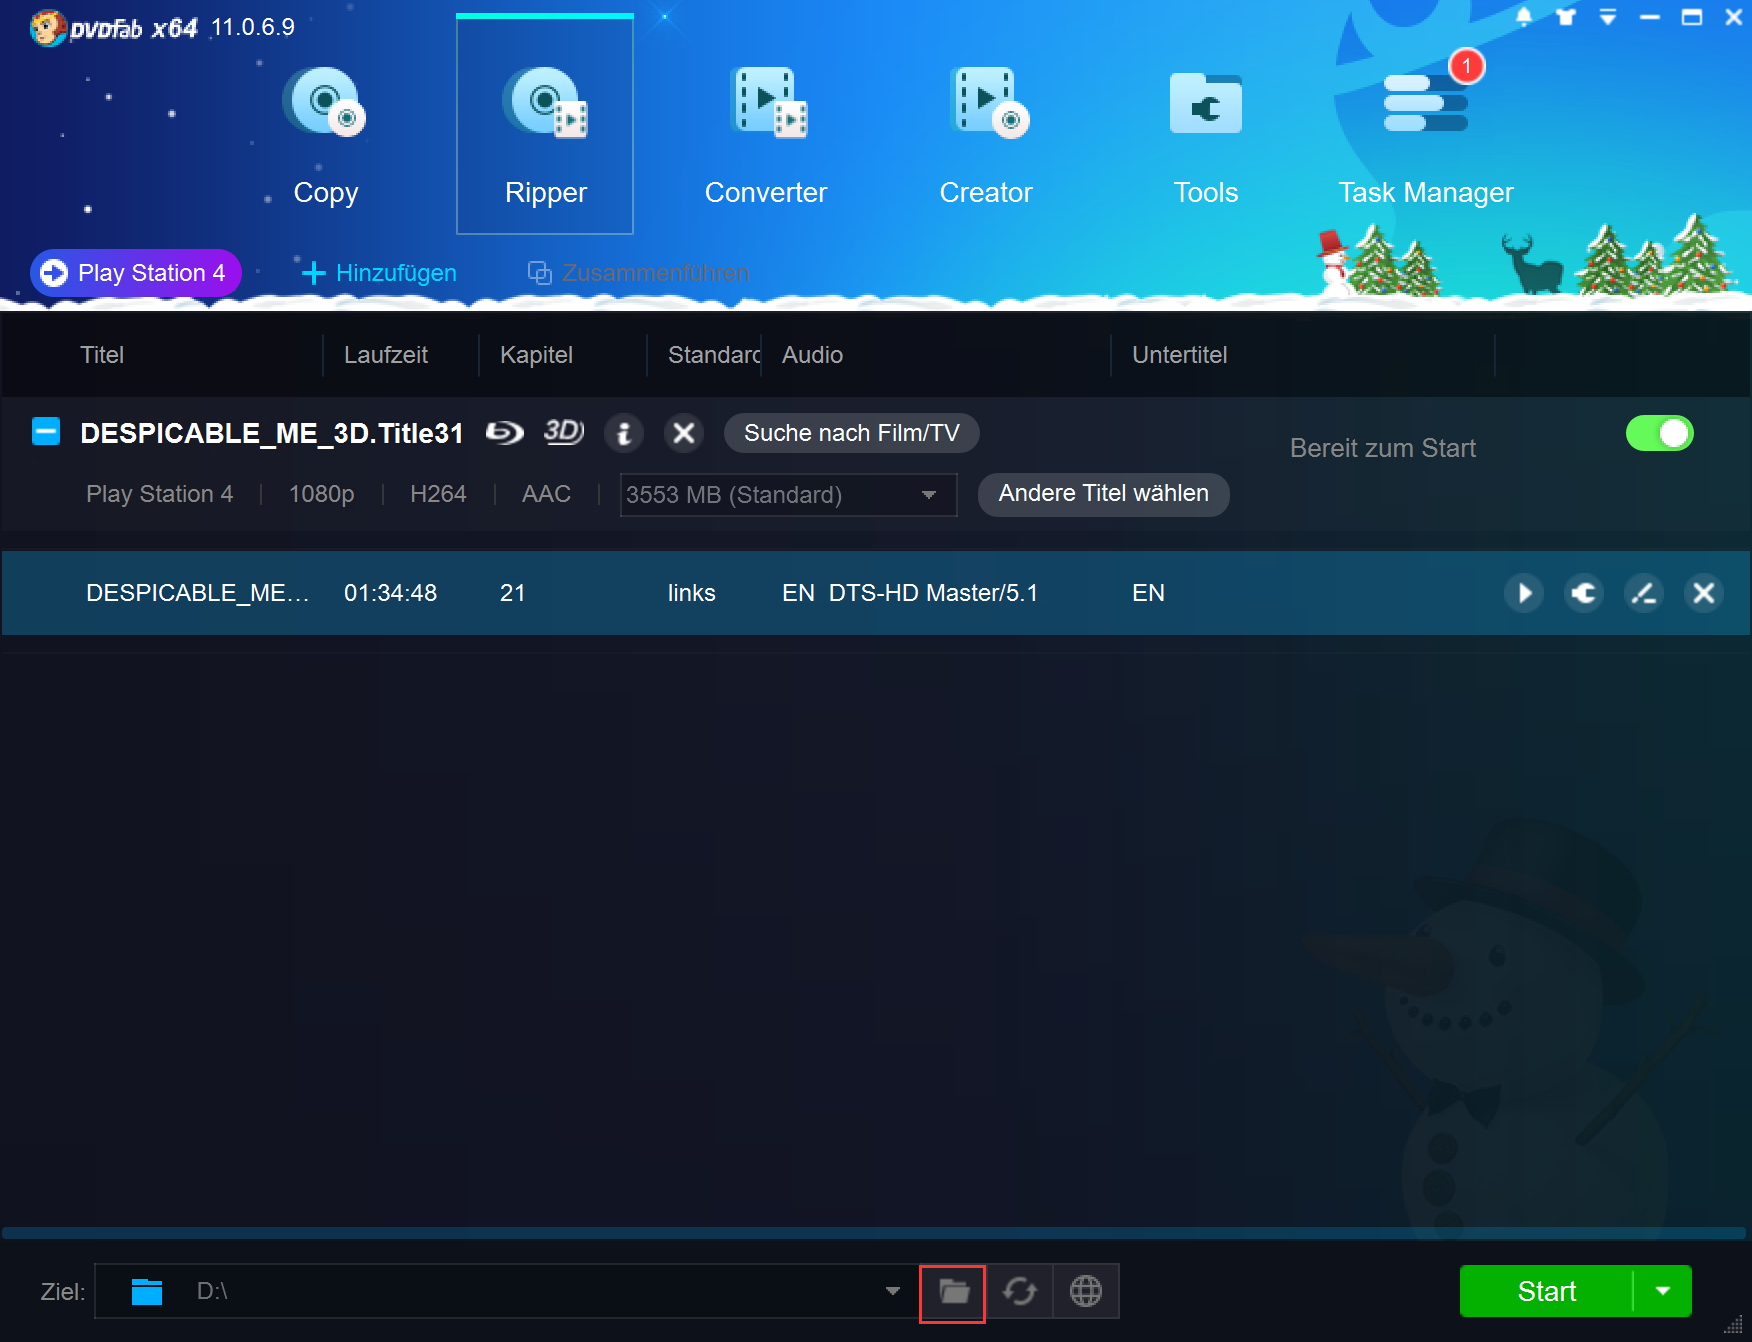Viewport: 1752px width, 1342px height.
Task: Open advanced settings wrench icon for title
Action: pyautogui.click(x=1584, y=593)
